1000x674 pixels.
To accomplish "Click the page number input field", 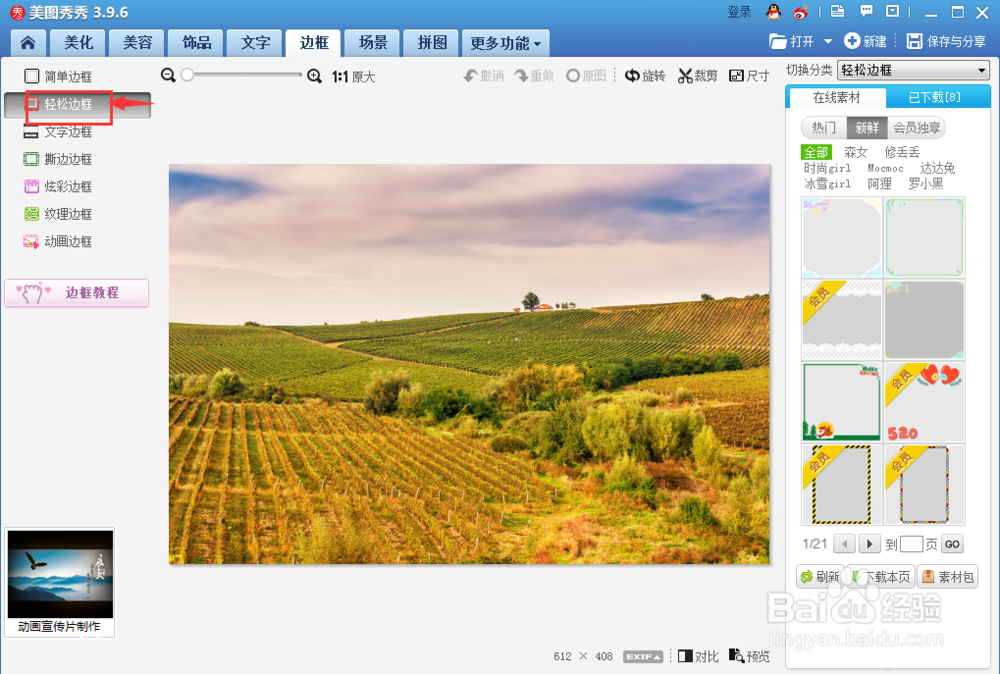I will 911,544.
